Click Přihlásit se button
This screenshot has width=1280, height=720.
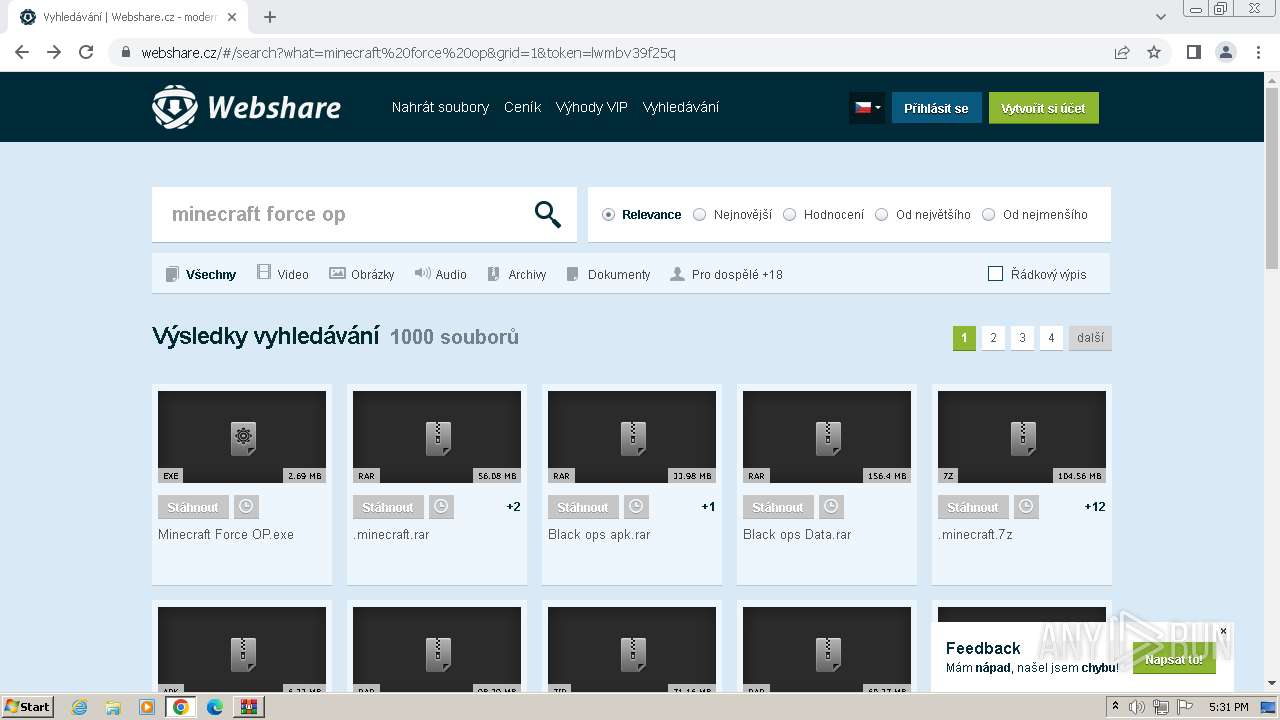coord(936,108)
